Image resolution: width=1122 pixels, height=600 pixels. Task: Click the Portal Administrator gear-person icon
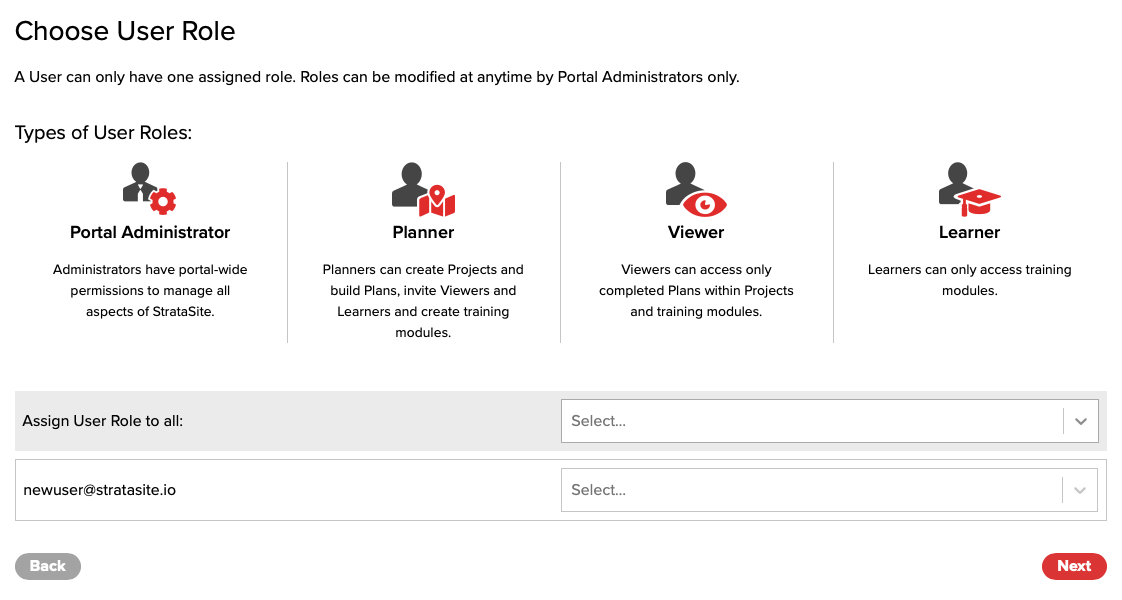150,189
